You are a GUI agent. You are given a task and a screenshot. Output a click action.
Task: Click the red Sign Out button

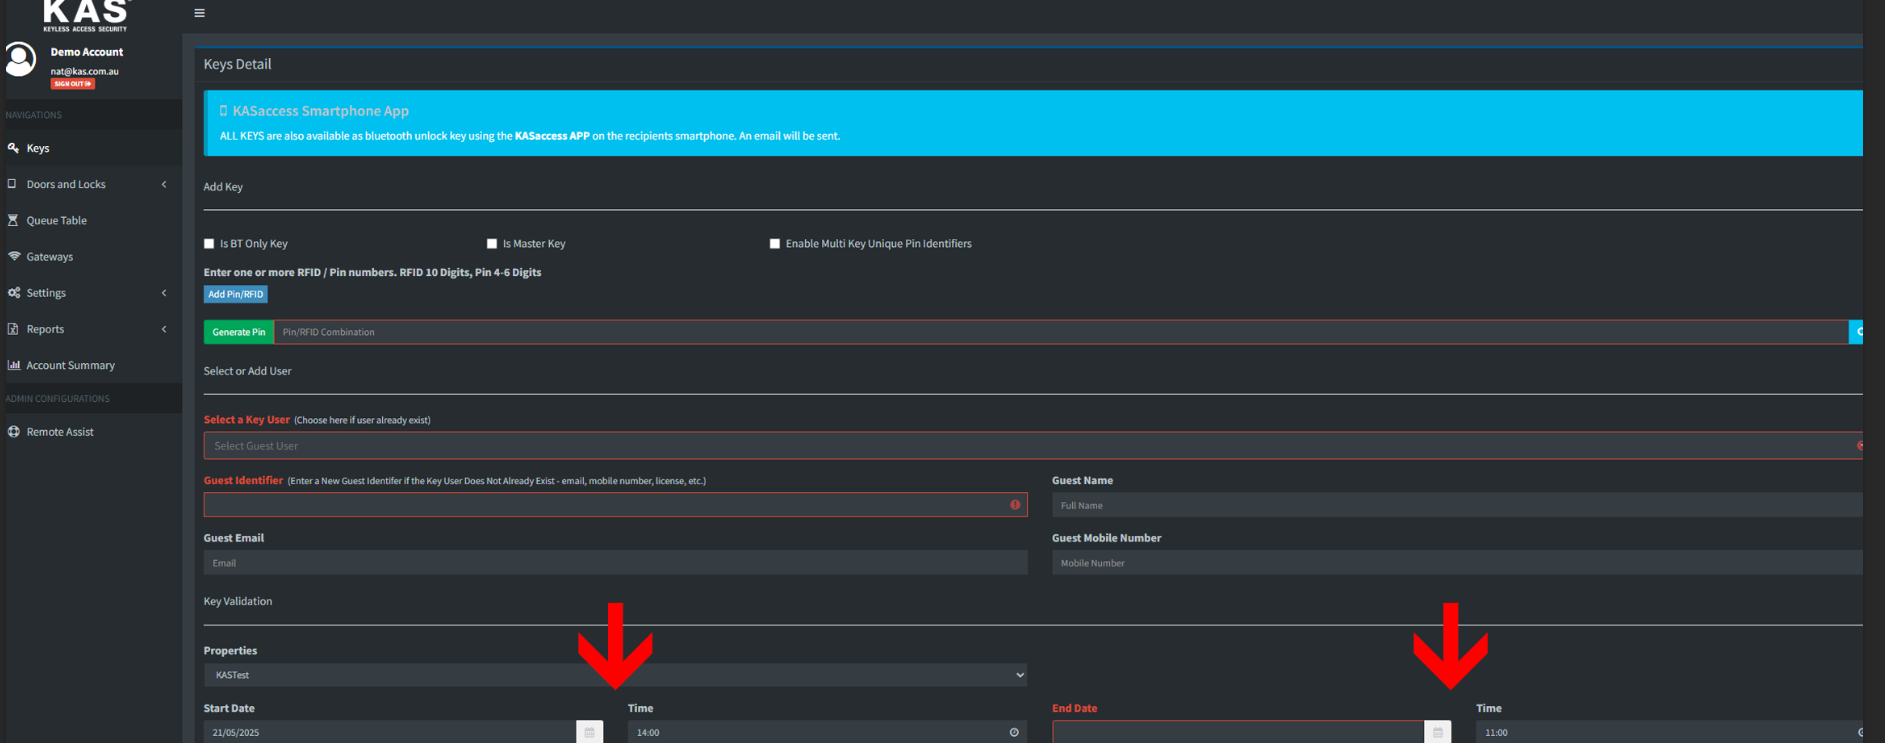click(x=73, y=84)
